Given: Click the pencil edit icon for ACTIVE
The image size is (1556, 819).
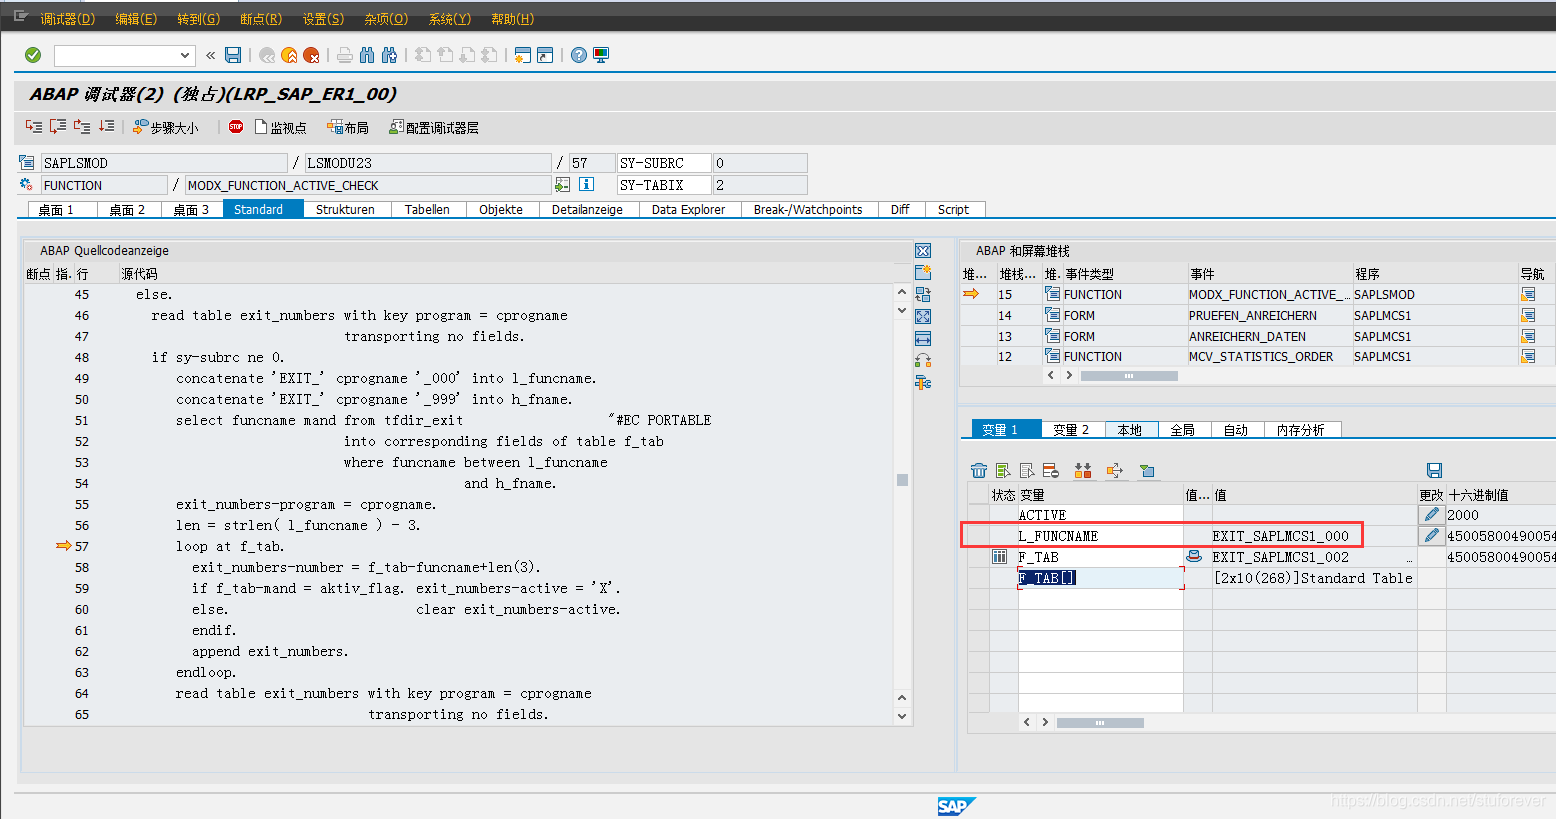Looking at the screenshot, I should click(1432, 514).
